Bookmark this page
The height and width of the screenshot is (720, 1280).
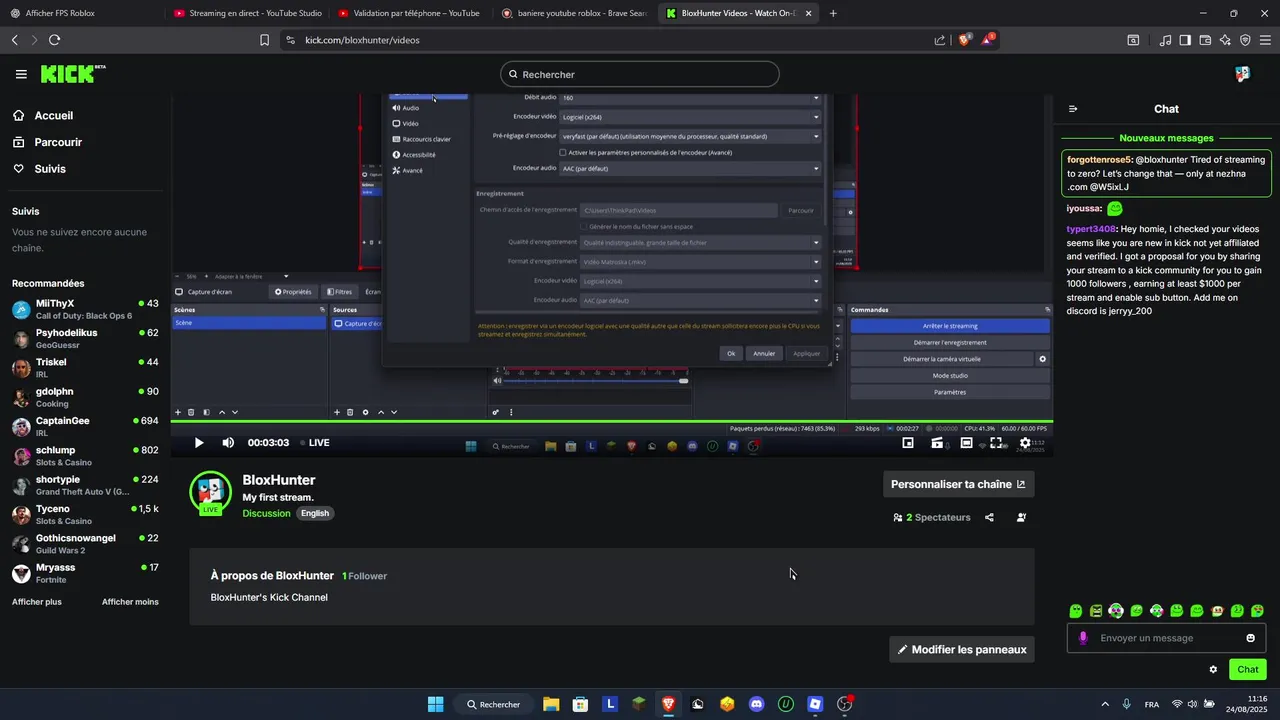(264, 40)
